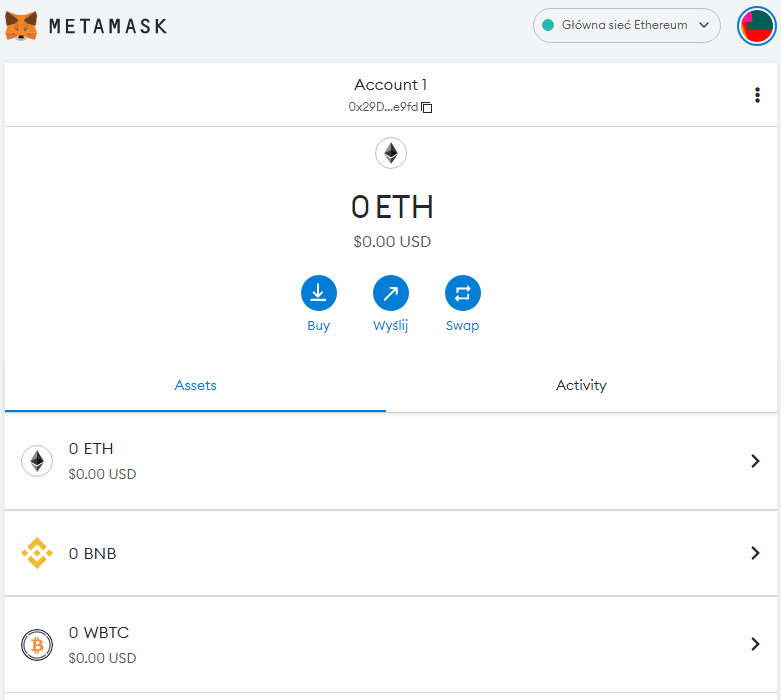Click the Ethereum logo above the balance

click(x=390, y=153)
